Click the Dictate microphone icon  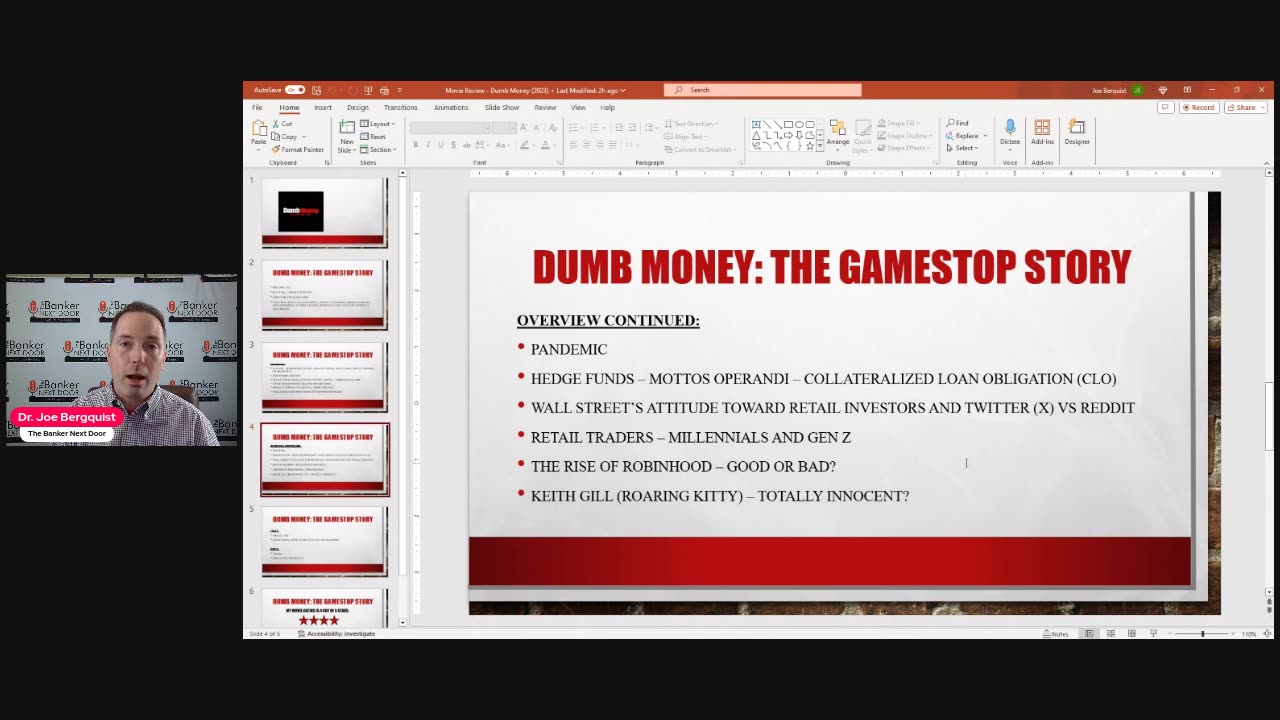[x=1010, y=128]
